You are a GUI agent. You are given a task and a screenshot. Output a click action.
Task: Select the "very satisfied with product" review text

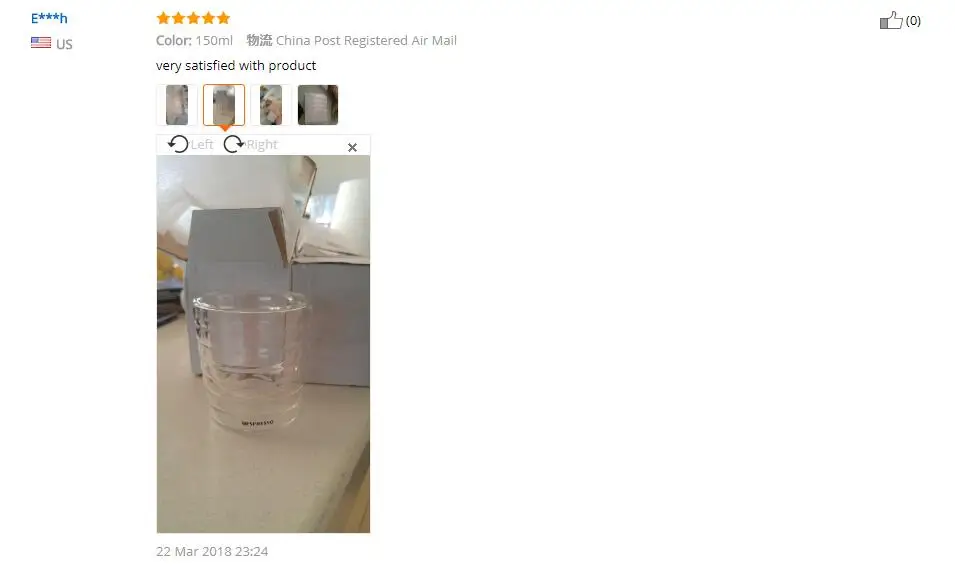[236, 65]
